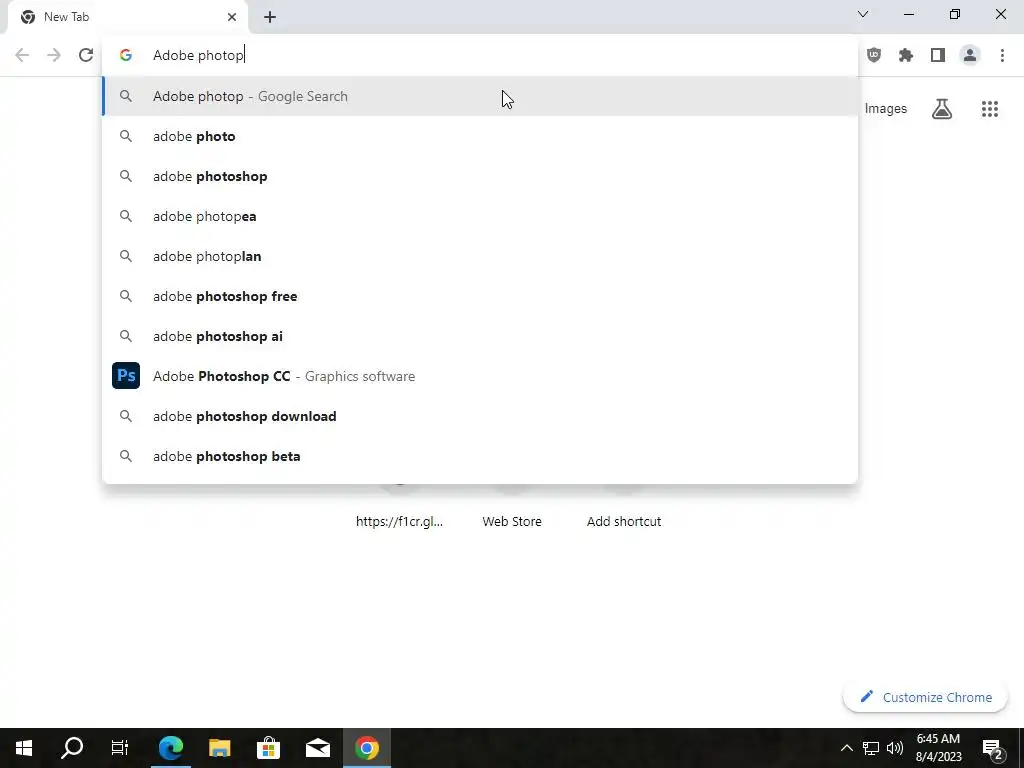Open the tab search chevron
The width and height of the screenshot is (1024, 768).
click(x=863, y=14)
